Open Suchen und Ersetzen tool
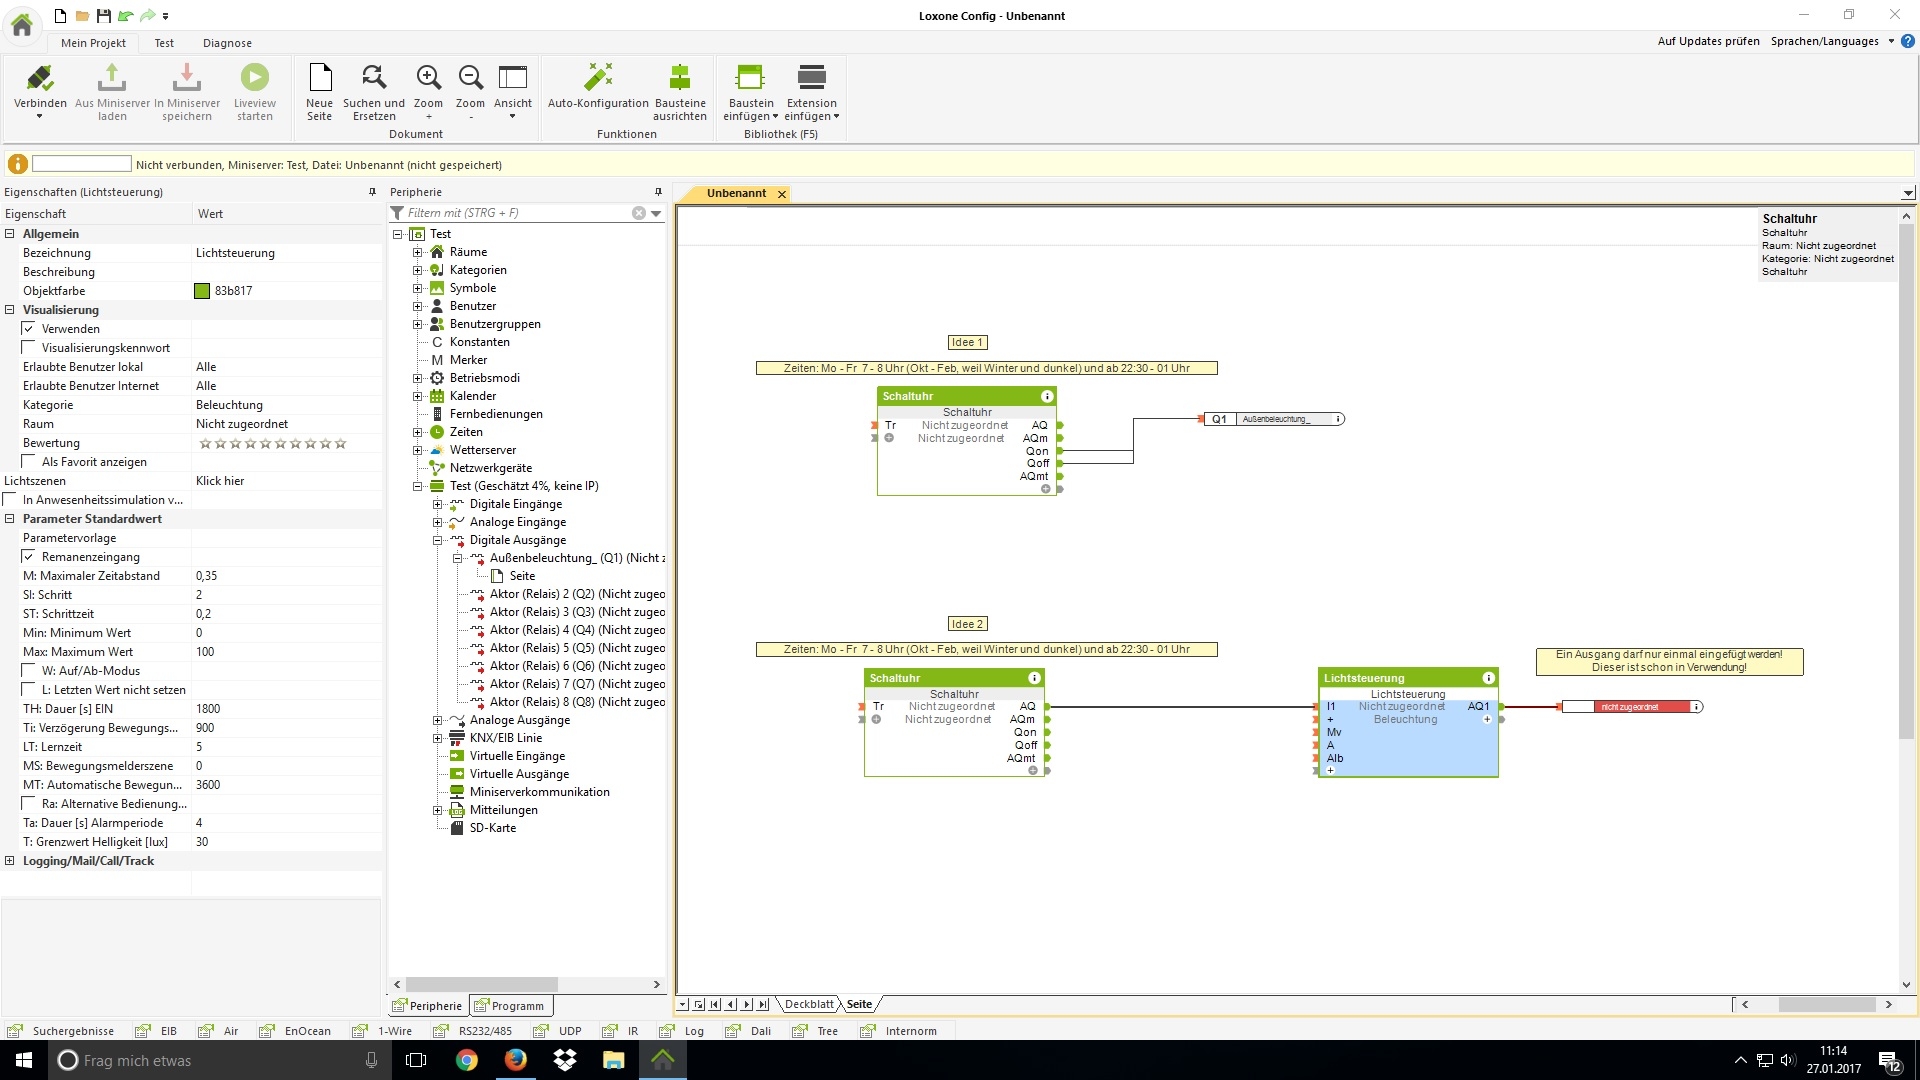The image size is (1920, 1080). tap(374, 78)
